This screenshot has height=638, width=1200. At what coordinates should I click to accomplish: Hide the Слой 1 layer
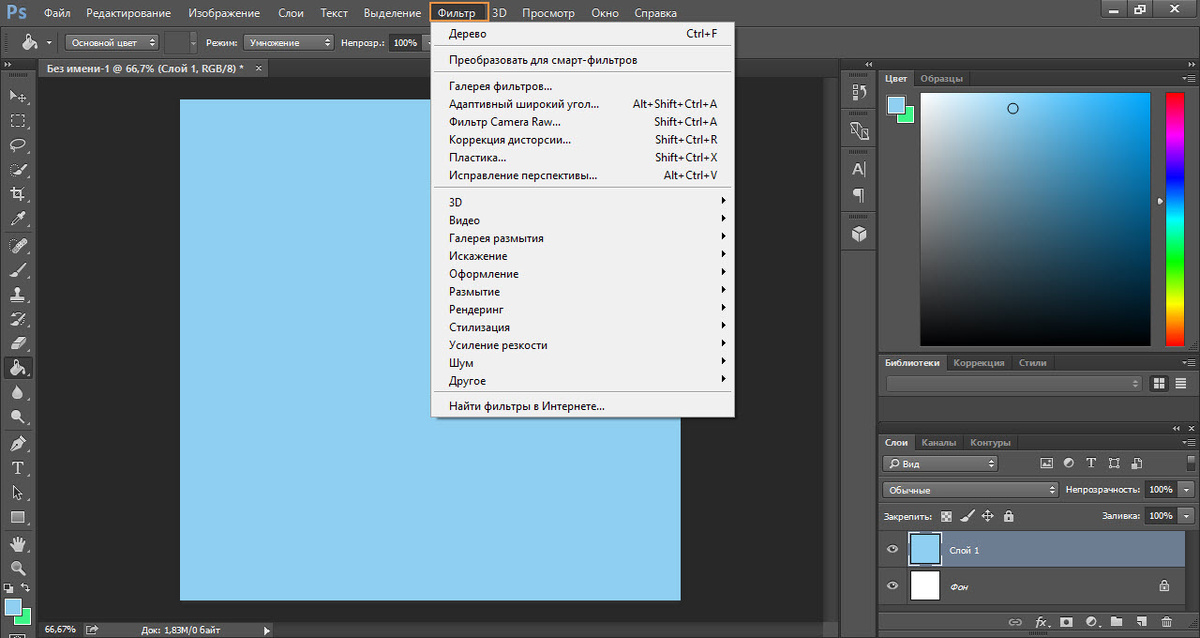click(x=893, y=549)
